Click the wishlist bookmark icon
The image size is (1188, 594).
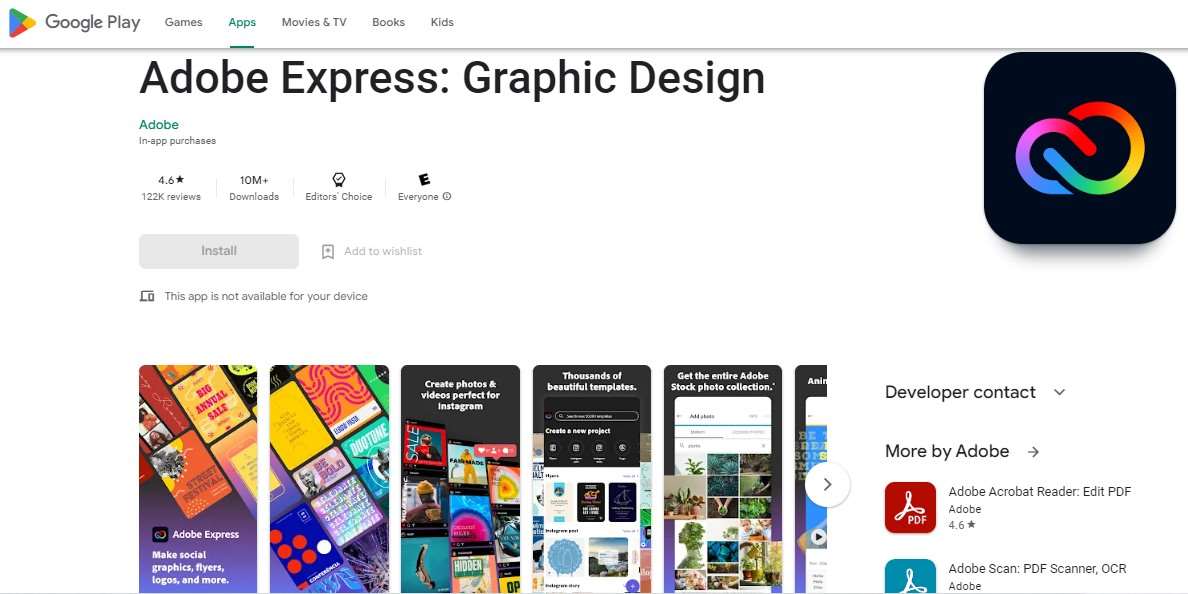point(327,252)
